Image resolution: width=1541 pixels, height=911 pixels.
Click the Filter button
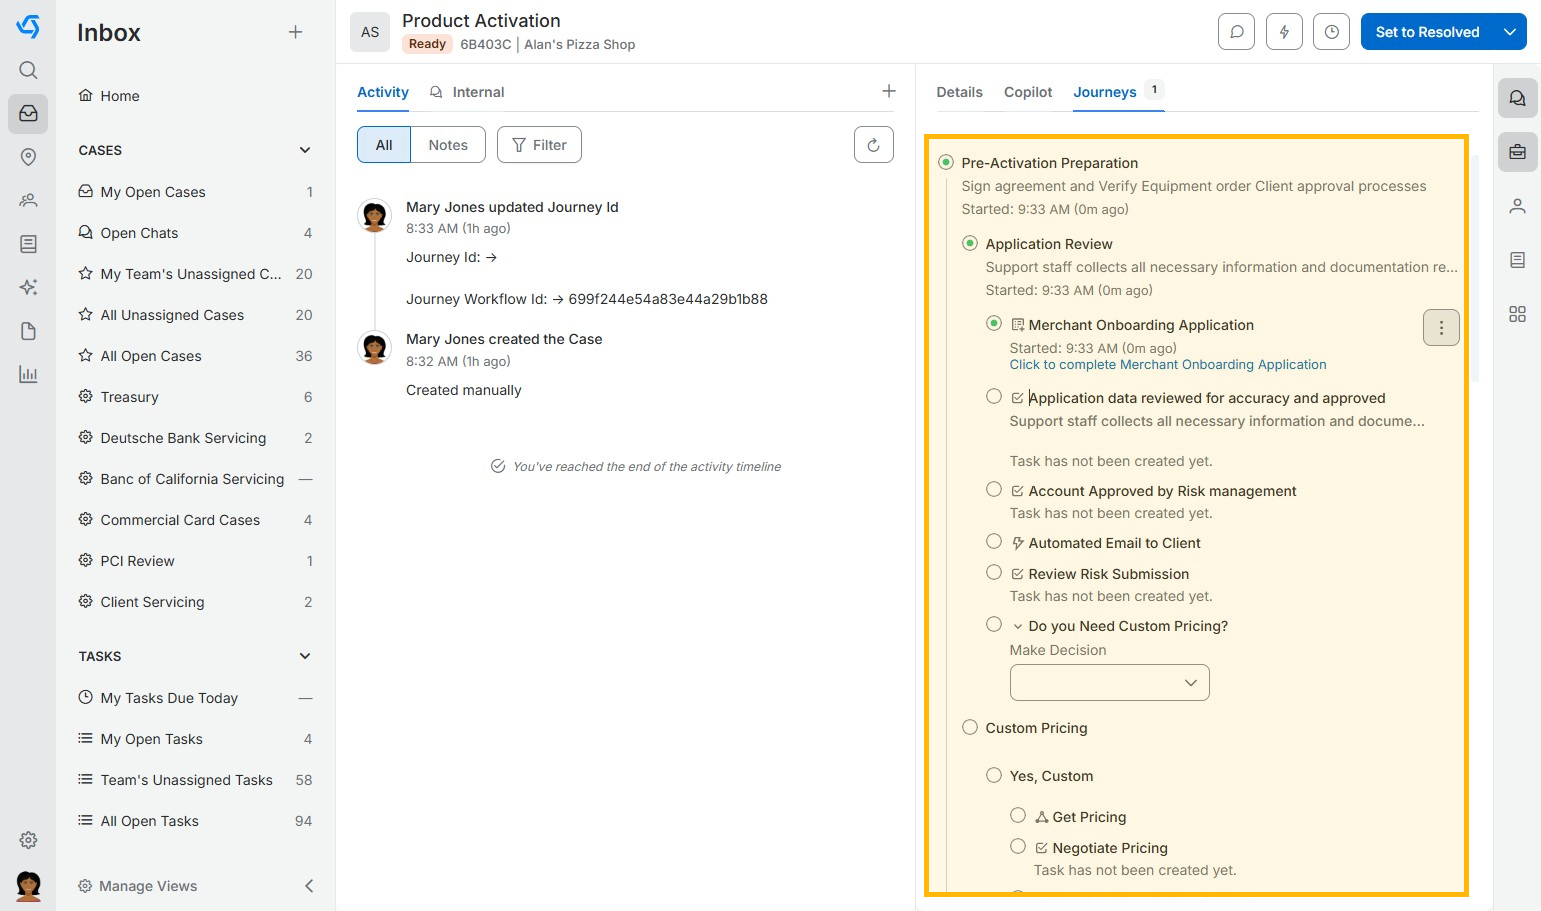coord(539,145)
